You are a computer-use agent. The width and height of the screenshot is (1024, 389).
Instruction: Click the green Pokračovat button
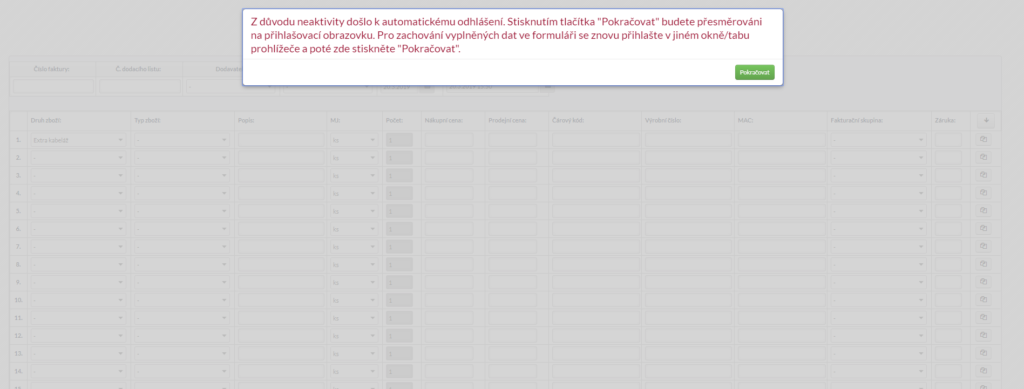(754, 72)
